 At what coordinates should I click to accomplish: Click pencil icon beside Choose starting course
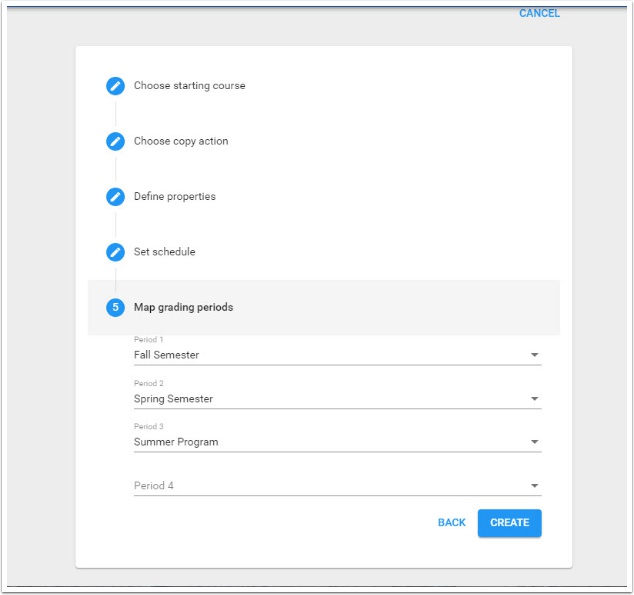115,86
